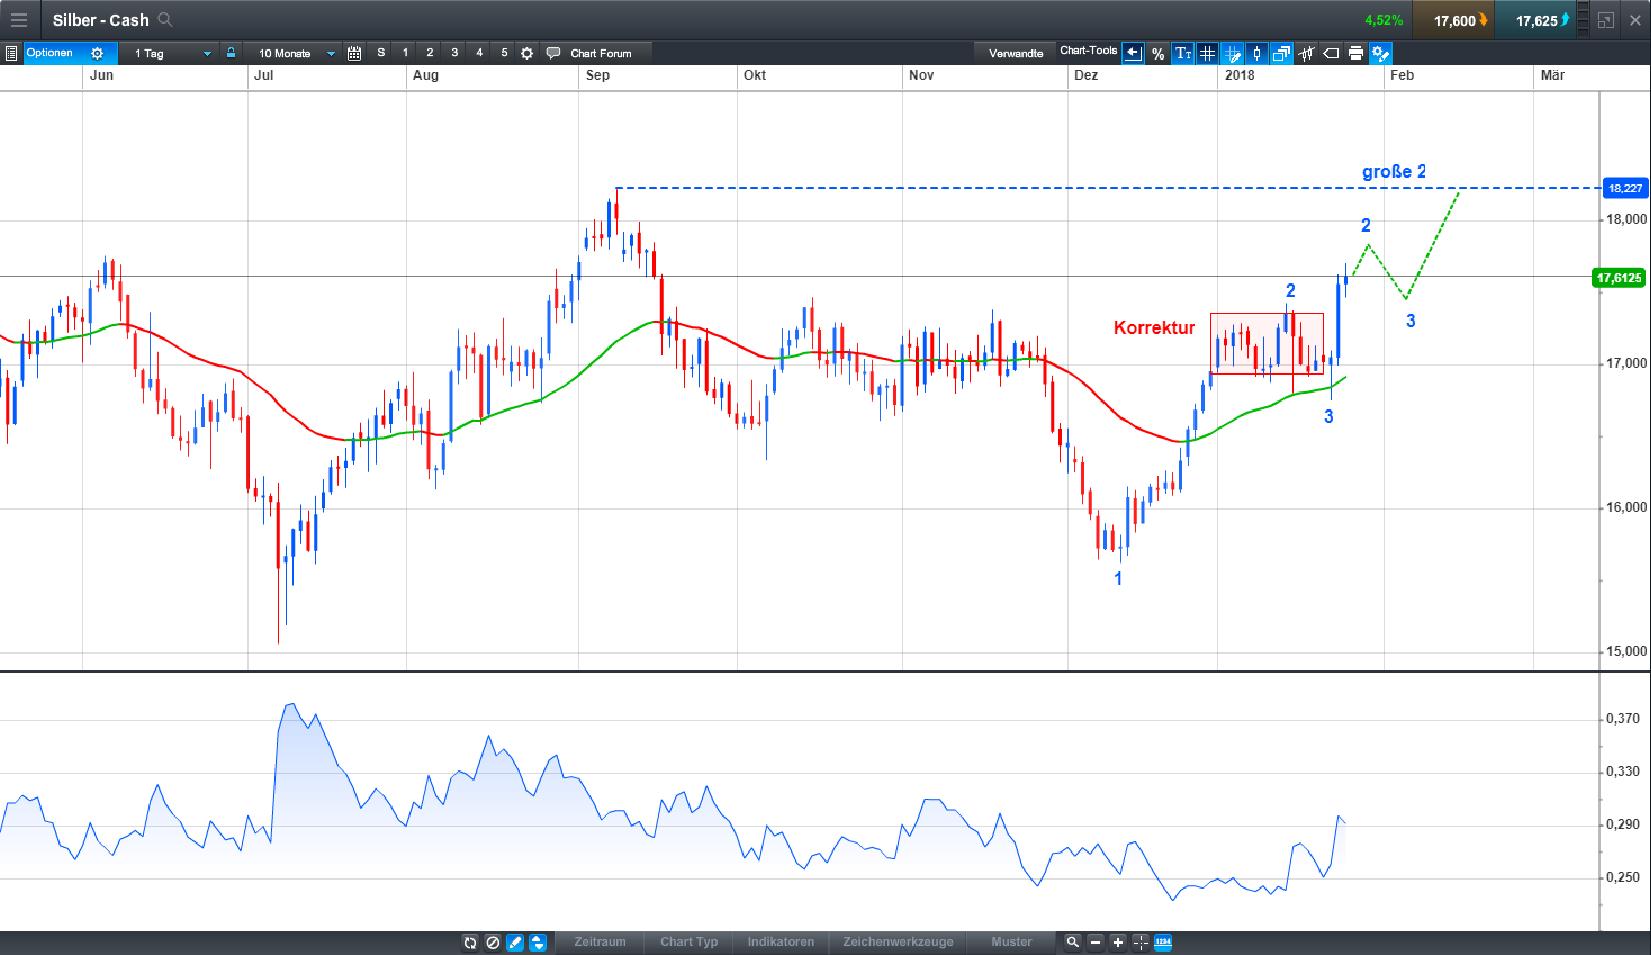Open the Zeichenwerkzeuge menu
The height and width of the screenshot is (955, 1651).
point(898,942)
